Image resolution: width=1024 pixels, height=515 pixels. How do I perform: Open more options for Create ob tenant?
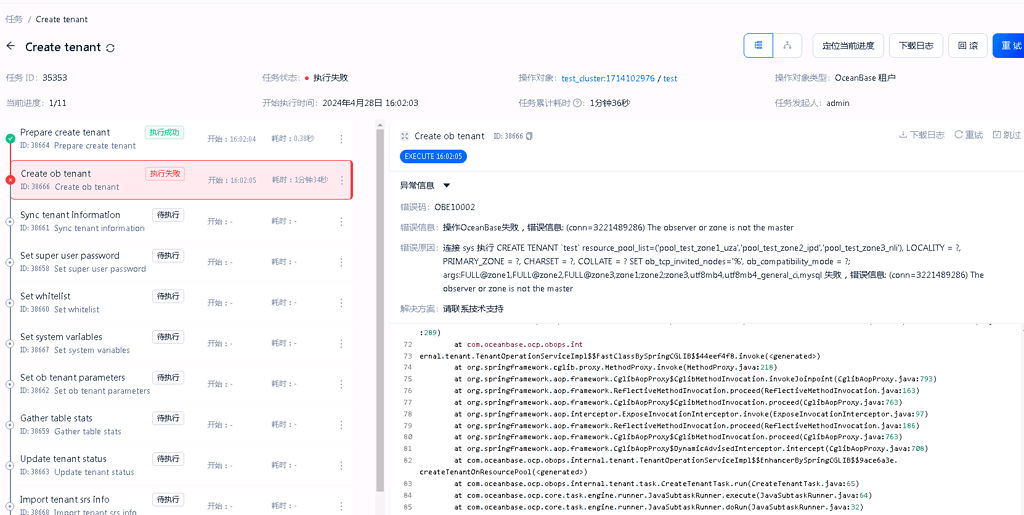click(x=342, y=180)
